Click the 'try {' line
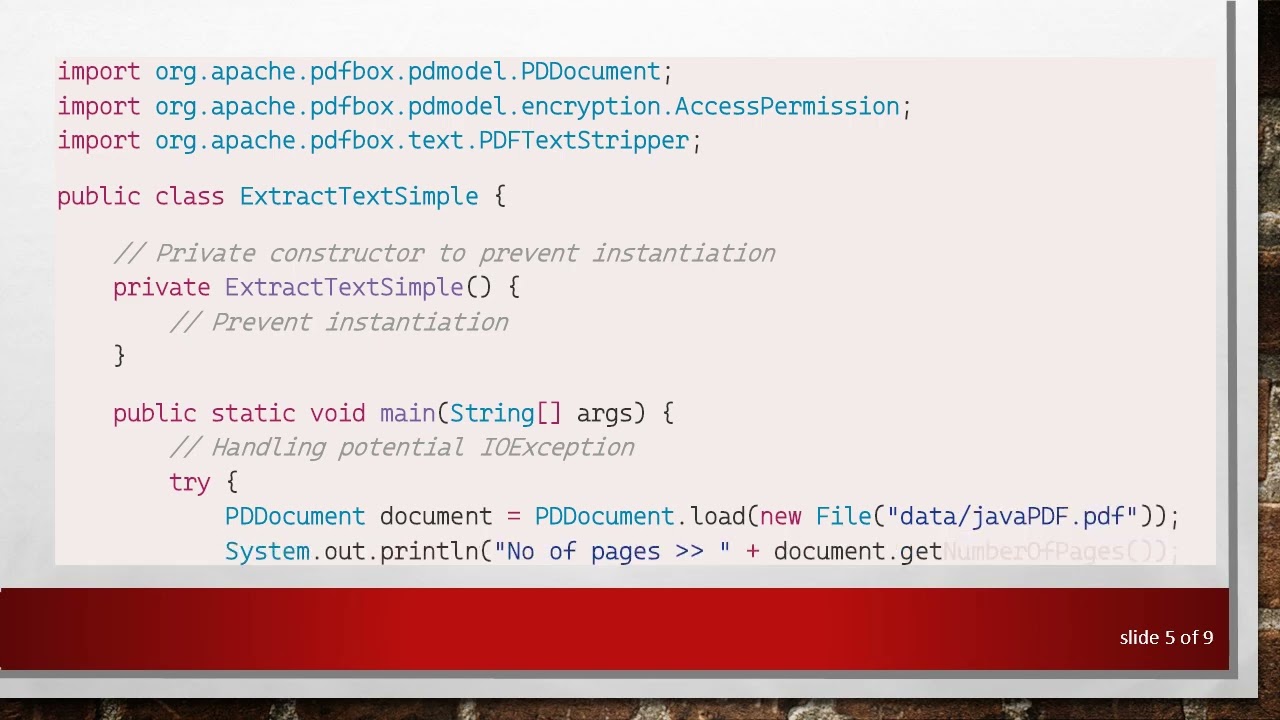The width and height of the screenshot is (1280, 720). (203, 482)
